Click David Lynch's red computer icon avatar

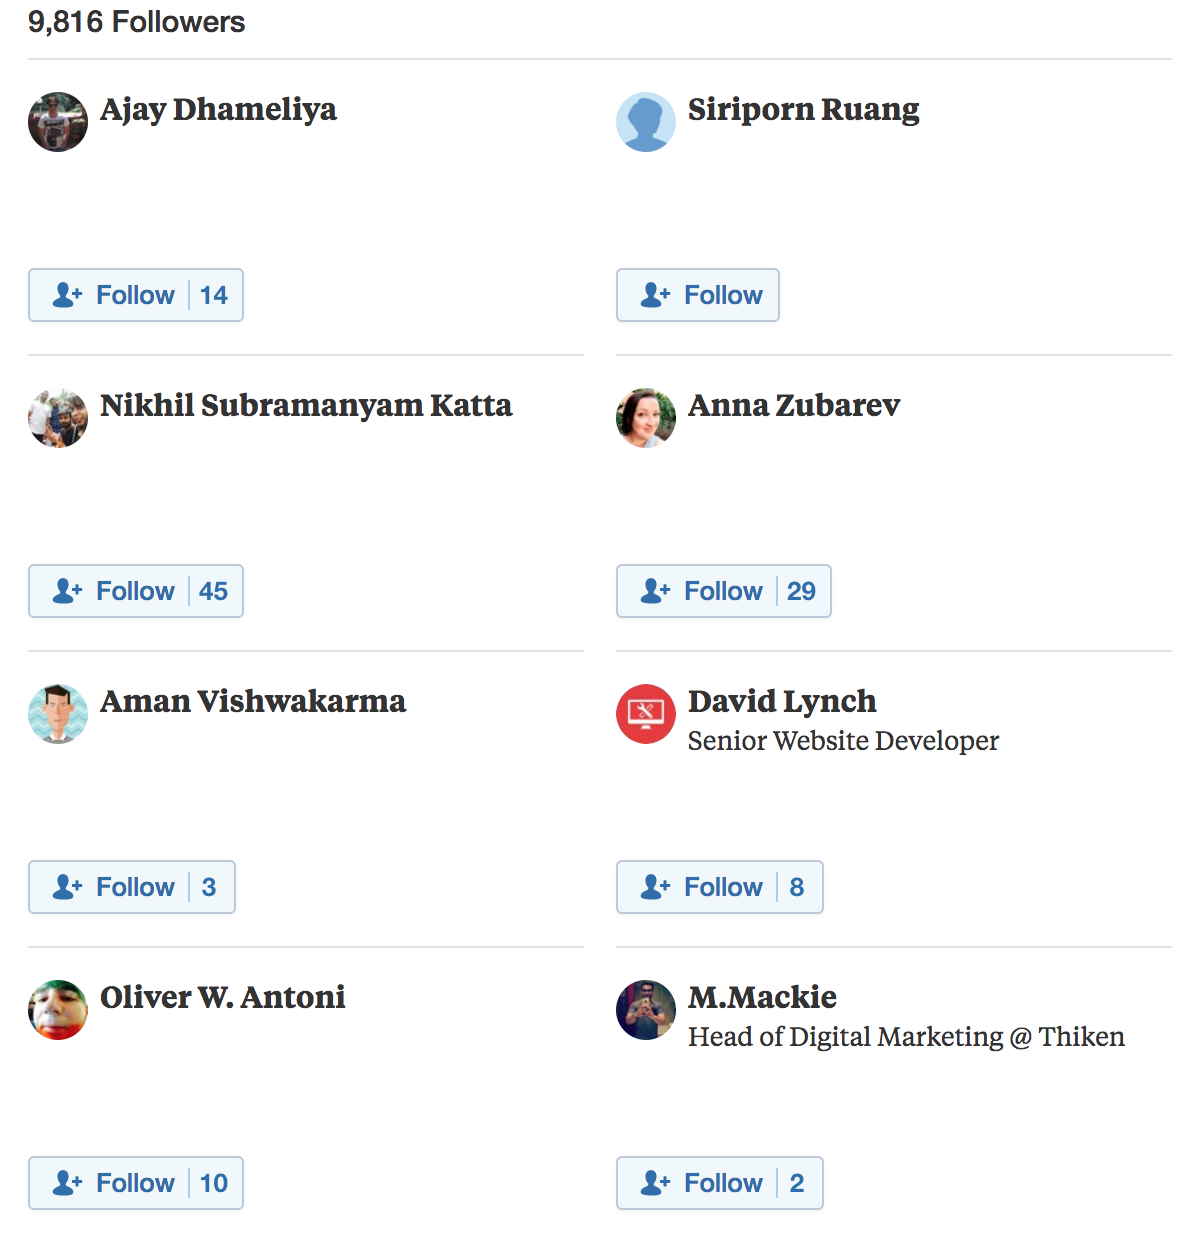click(646, 714)
